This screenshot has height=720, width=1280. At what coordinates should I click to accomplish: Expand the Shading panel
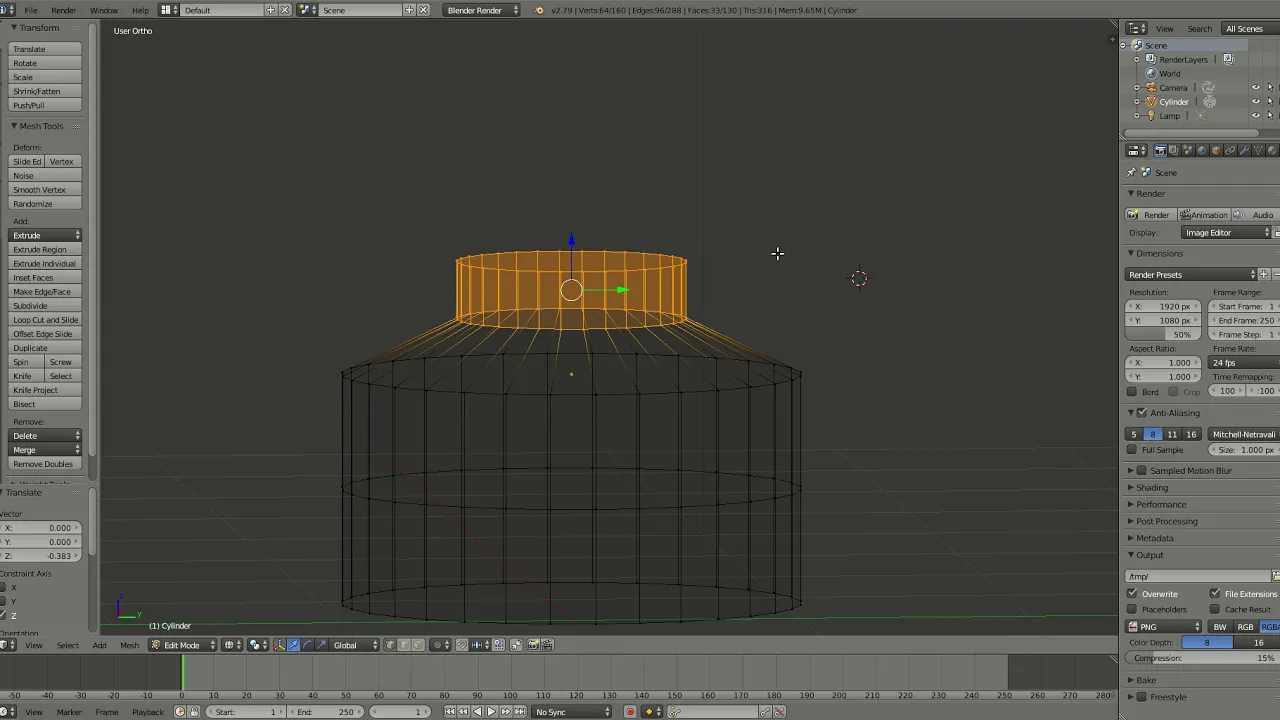[1150, 488]
